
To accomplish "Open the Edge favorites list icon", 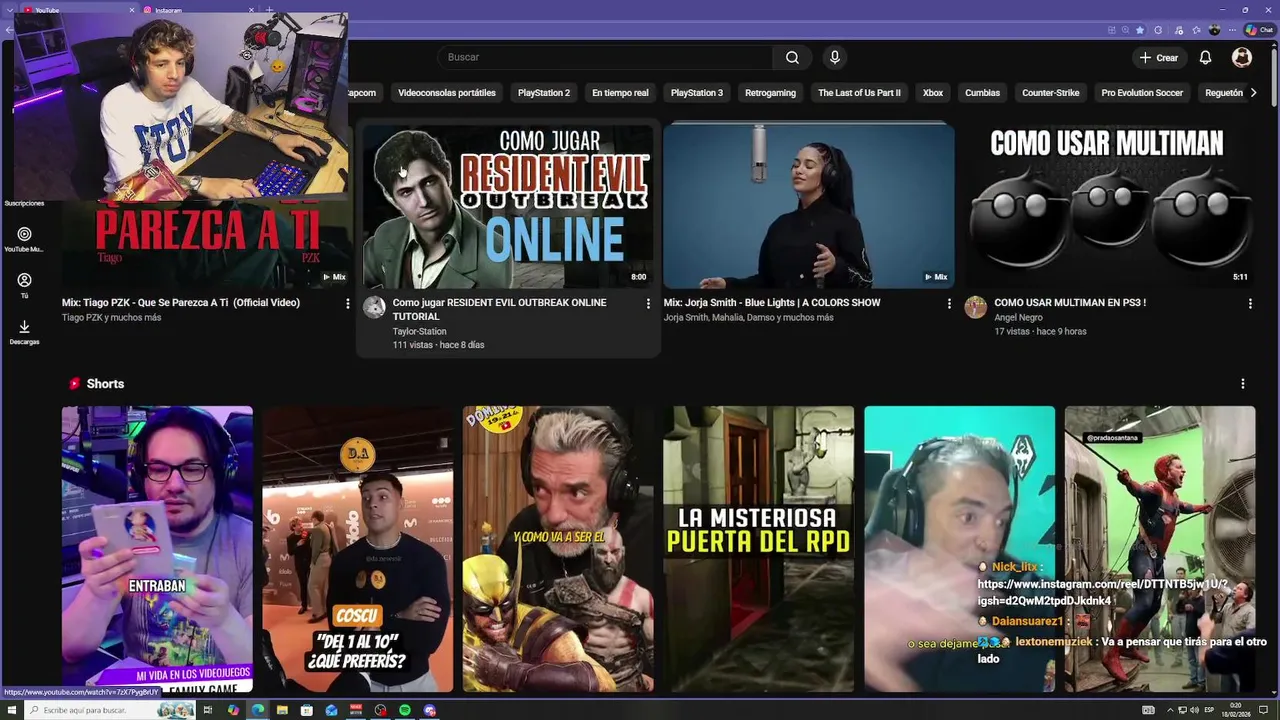I will click(1196, 30).
